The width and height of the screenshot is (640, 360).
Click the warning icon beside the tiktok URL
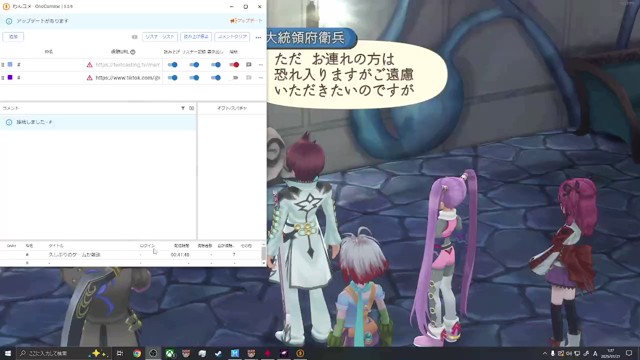tap(89, 78)
